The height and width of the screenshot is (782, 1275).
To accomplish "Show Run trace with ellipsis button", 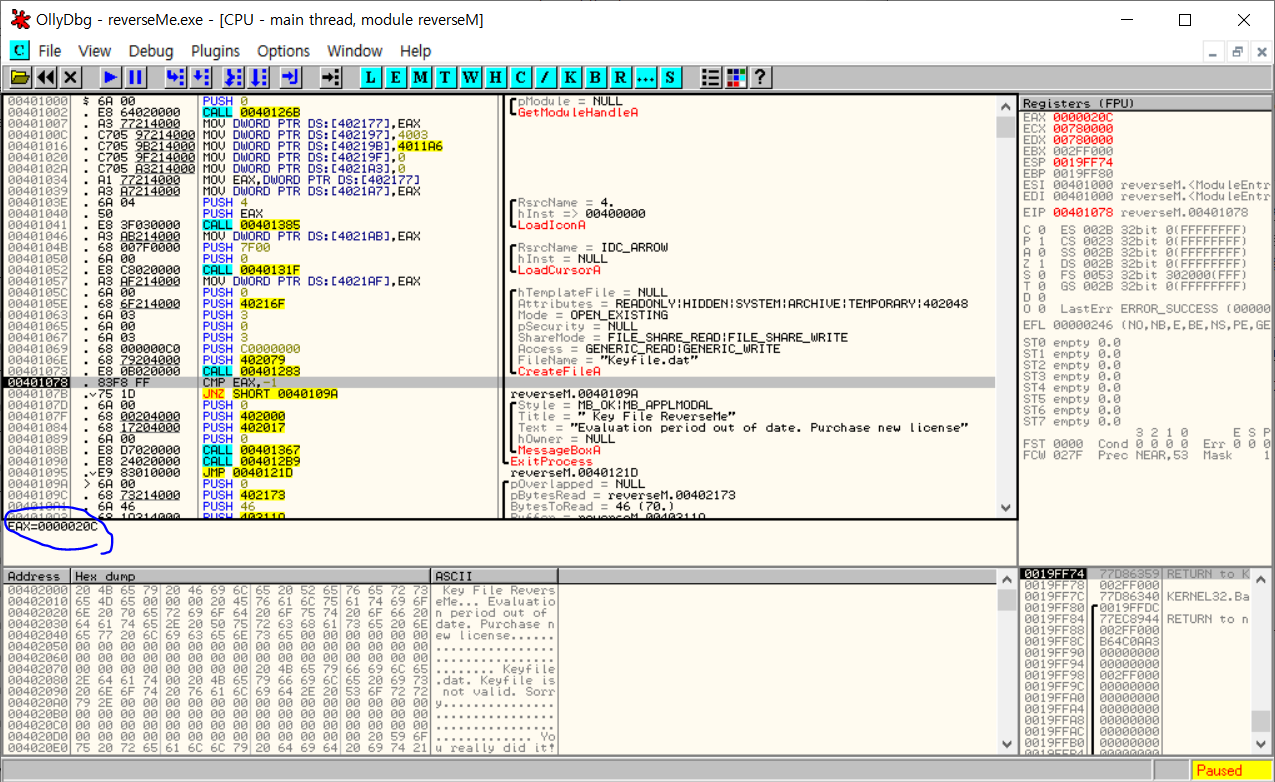I will (646, 77).
